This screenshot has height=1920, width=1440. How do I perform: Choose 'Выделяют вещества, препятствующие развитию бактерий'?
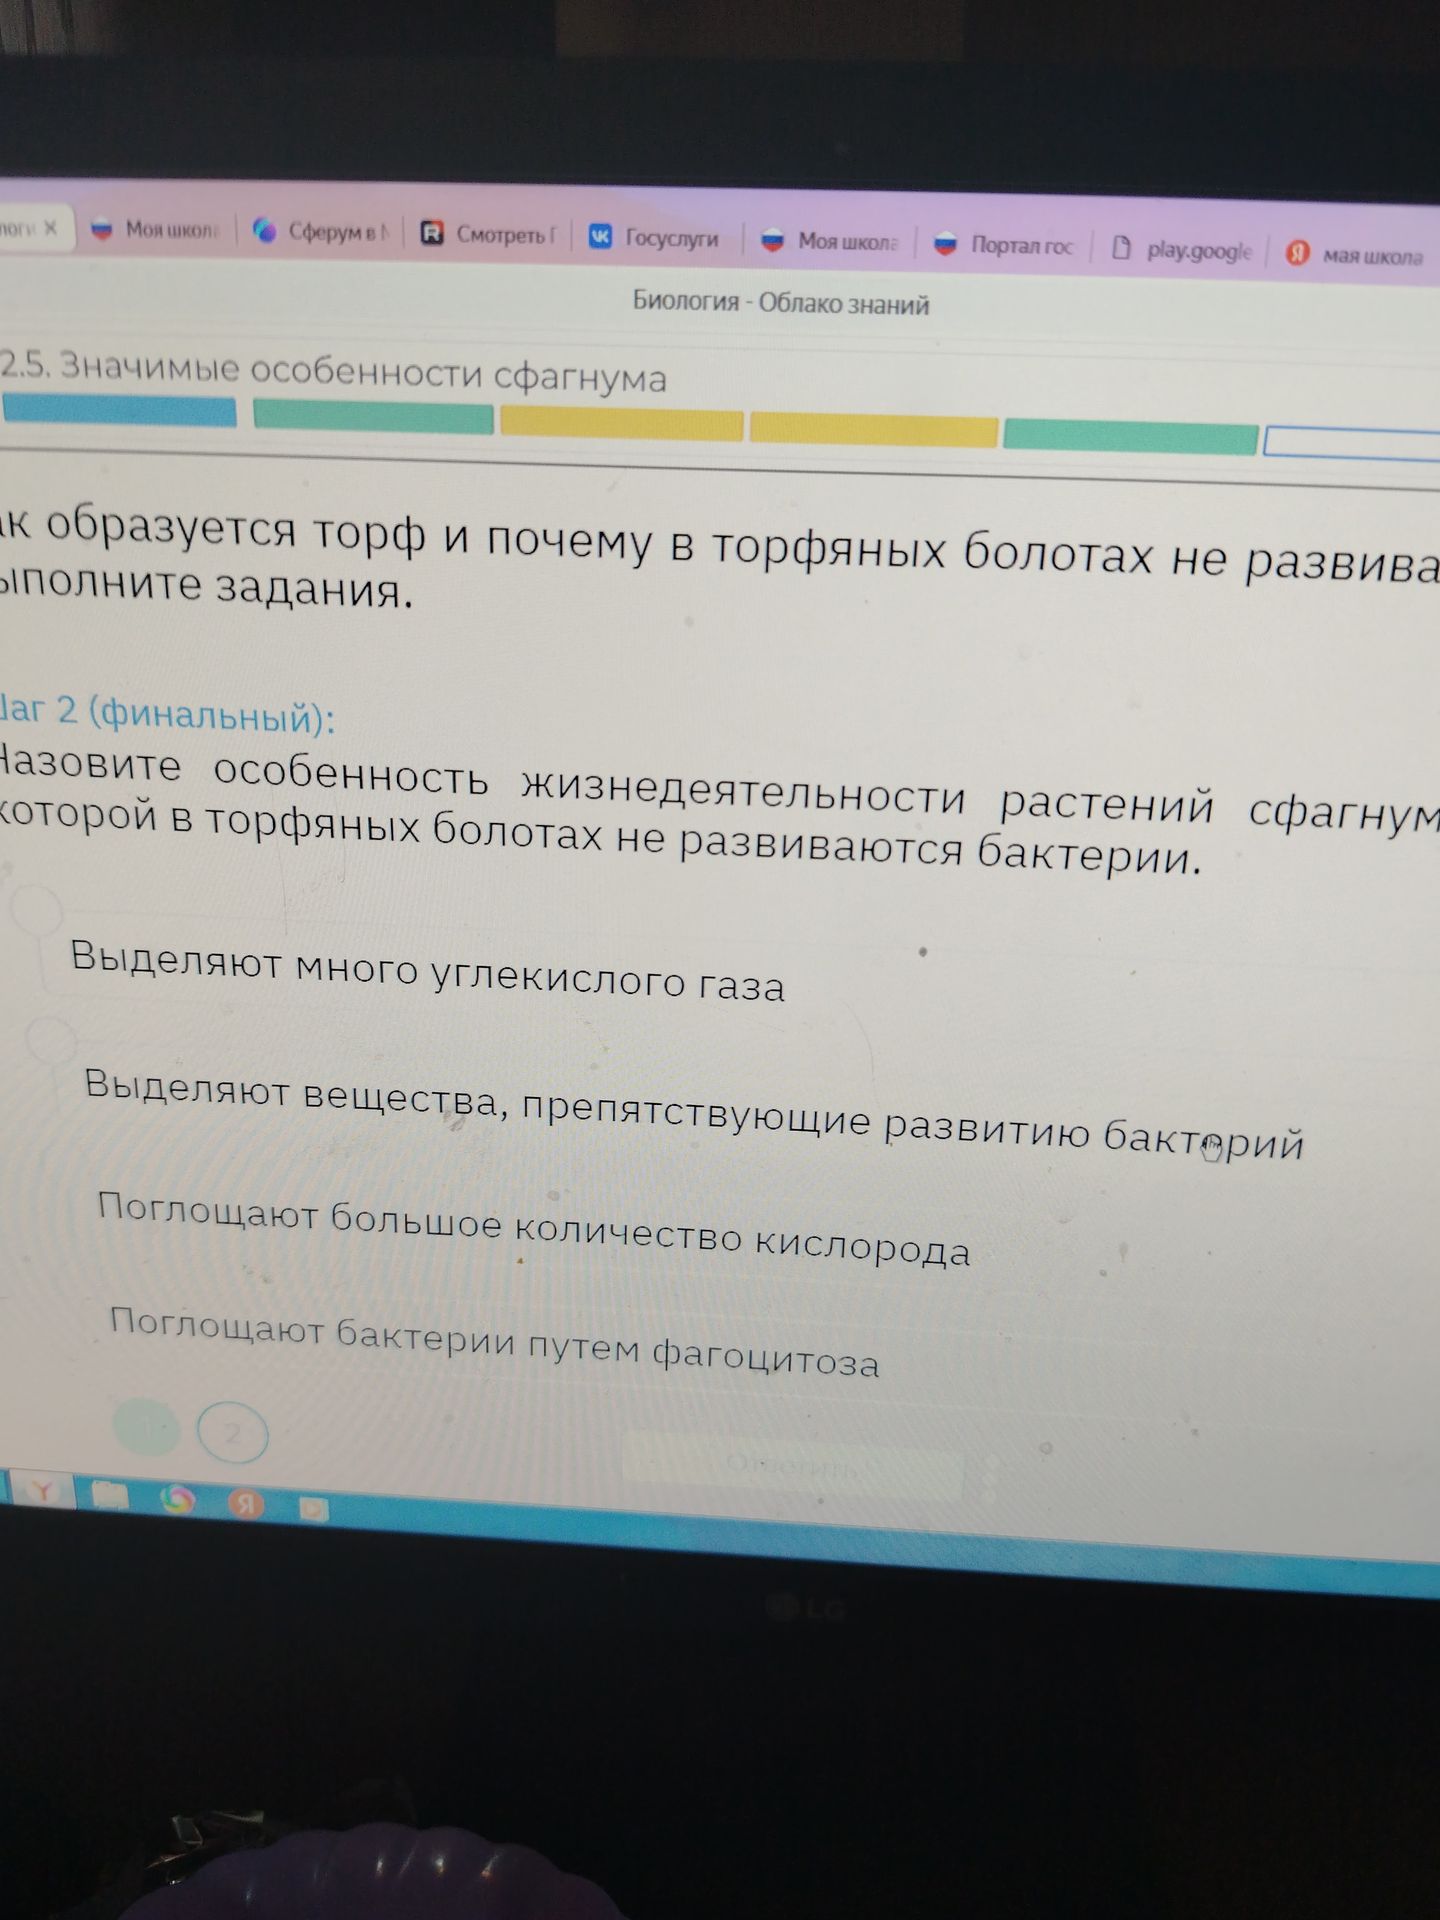click(694, 1114)
